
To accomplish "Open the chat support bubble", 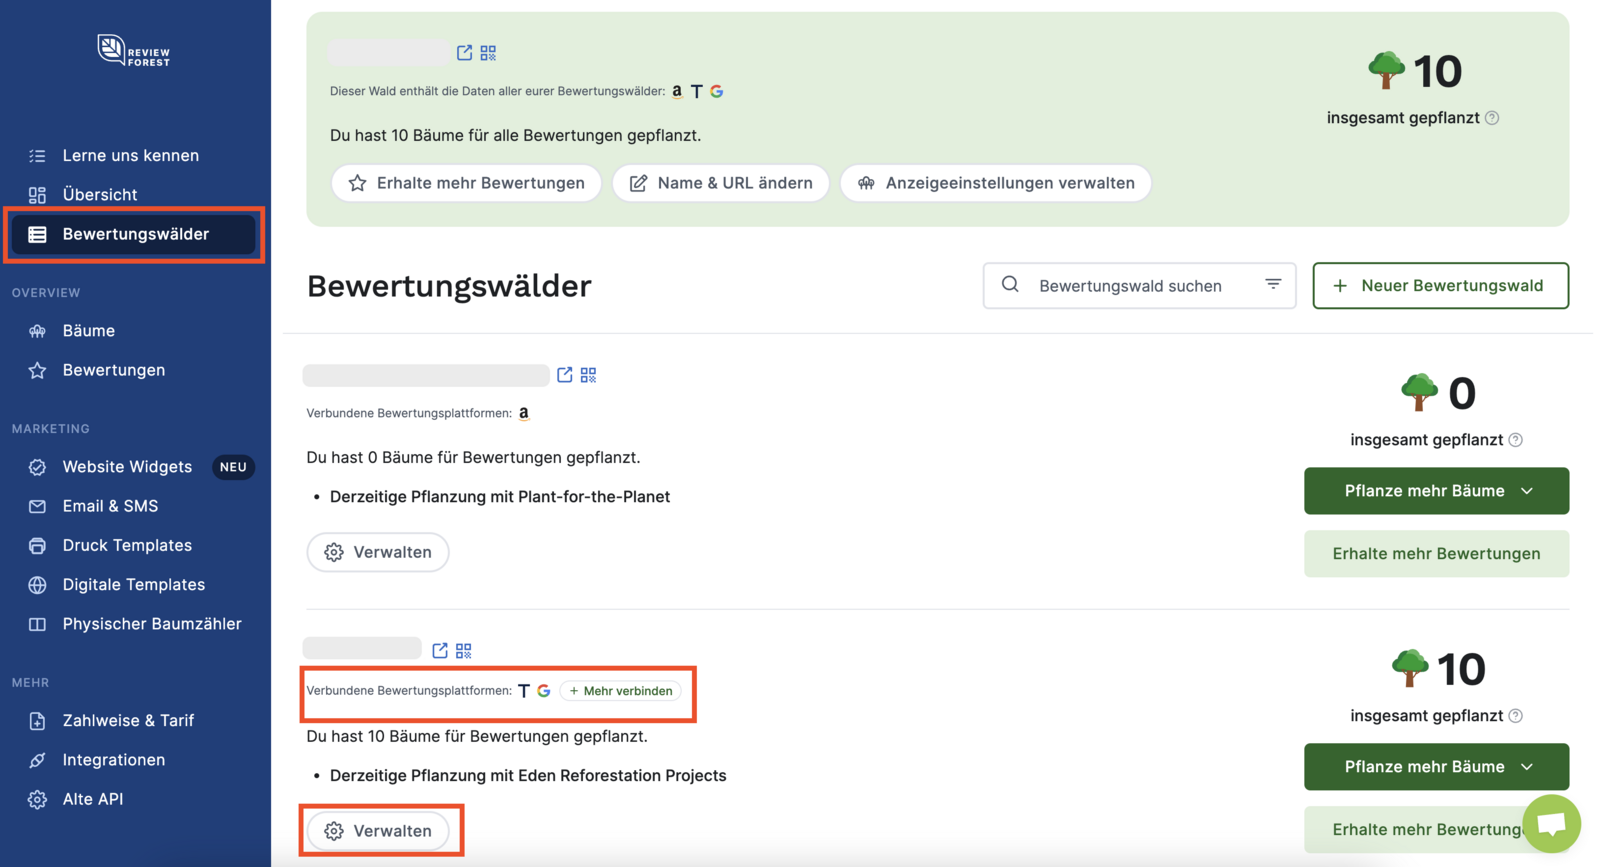I will [x=1551, y=823].
